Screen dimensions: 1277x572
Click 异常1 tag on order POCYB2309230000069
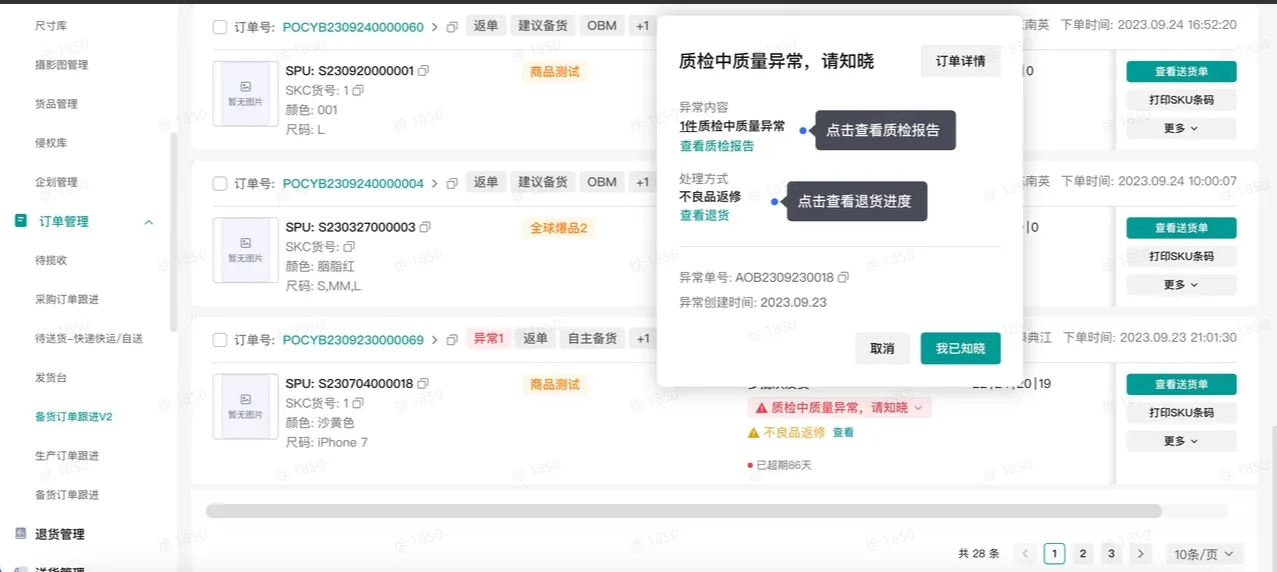tap(488, 339)
